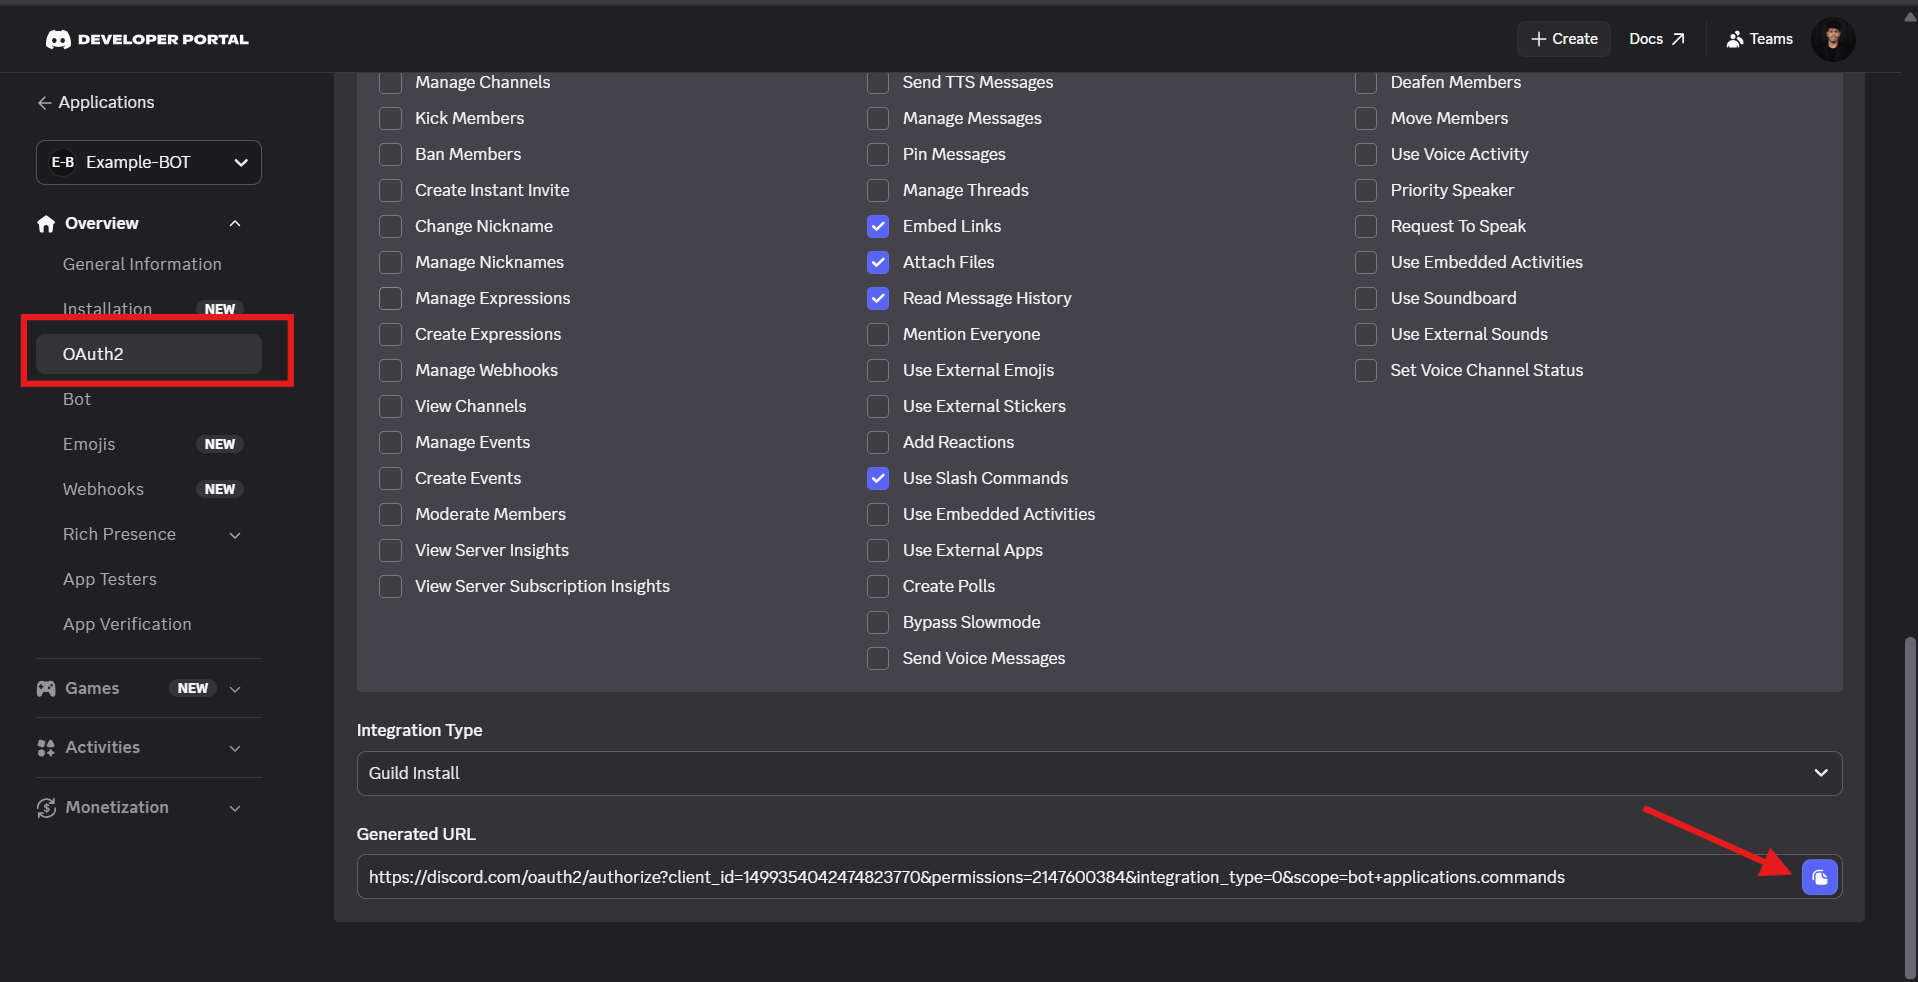The height and width of the screenshot is (982, 1918).
Task: Click the E-B app badge icon
Action: pos(63,162)
